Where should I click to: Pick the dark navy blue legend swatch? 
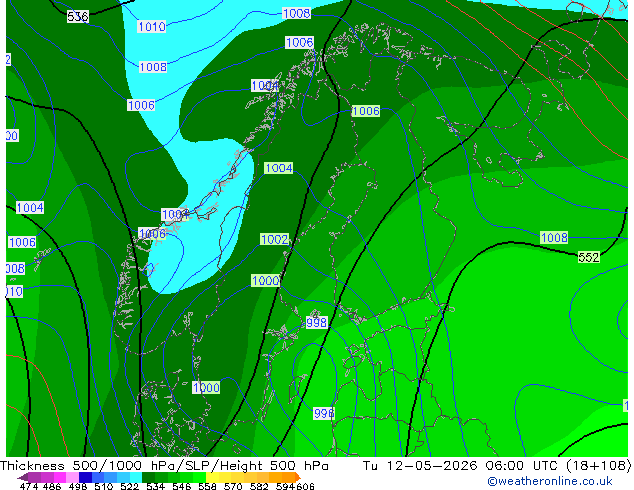pos(85,477)
